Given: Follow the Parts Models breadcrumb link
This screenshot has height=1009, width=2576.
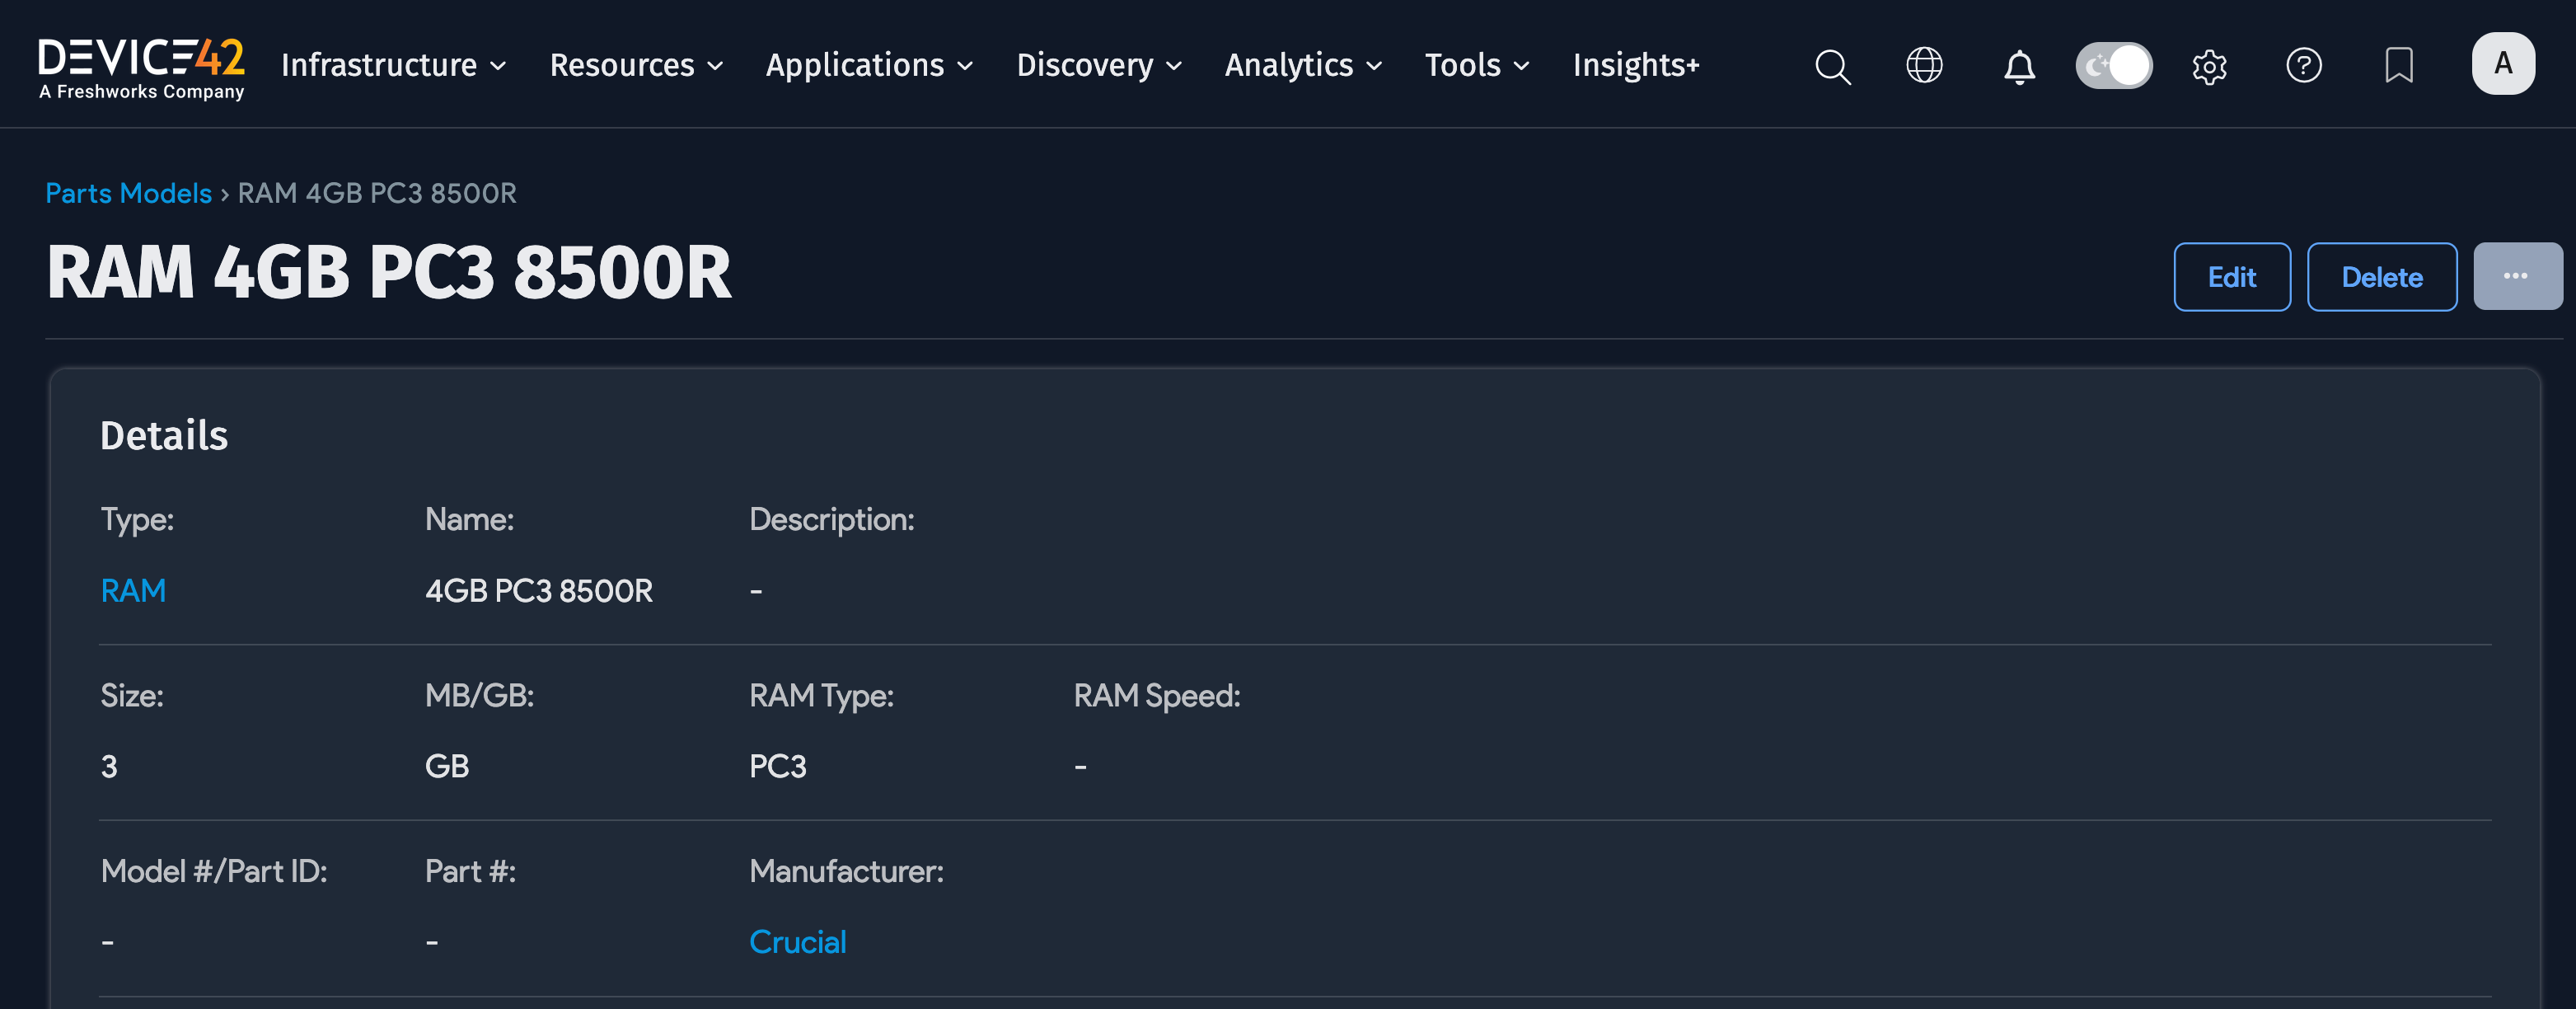Looking at the screenshot, I should pyautogui.click(x=128, y=193).
